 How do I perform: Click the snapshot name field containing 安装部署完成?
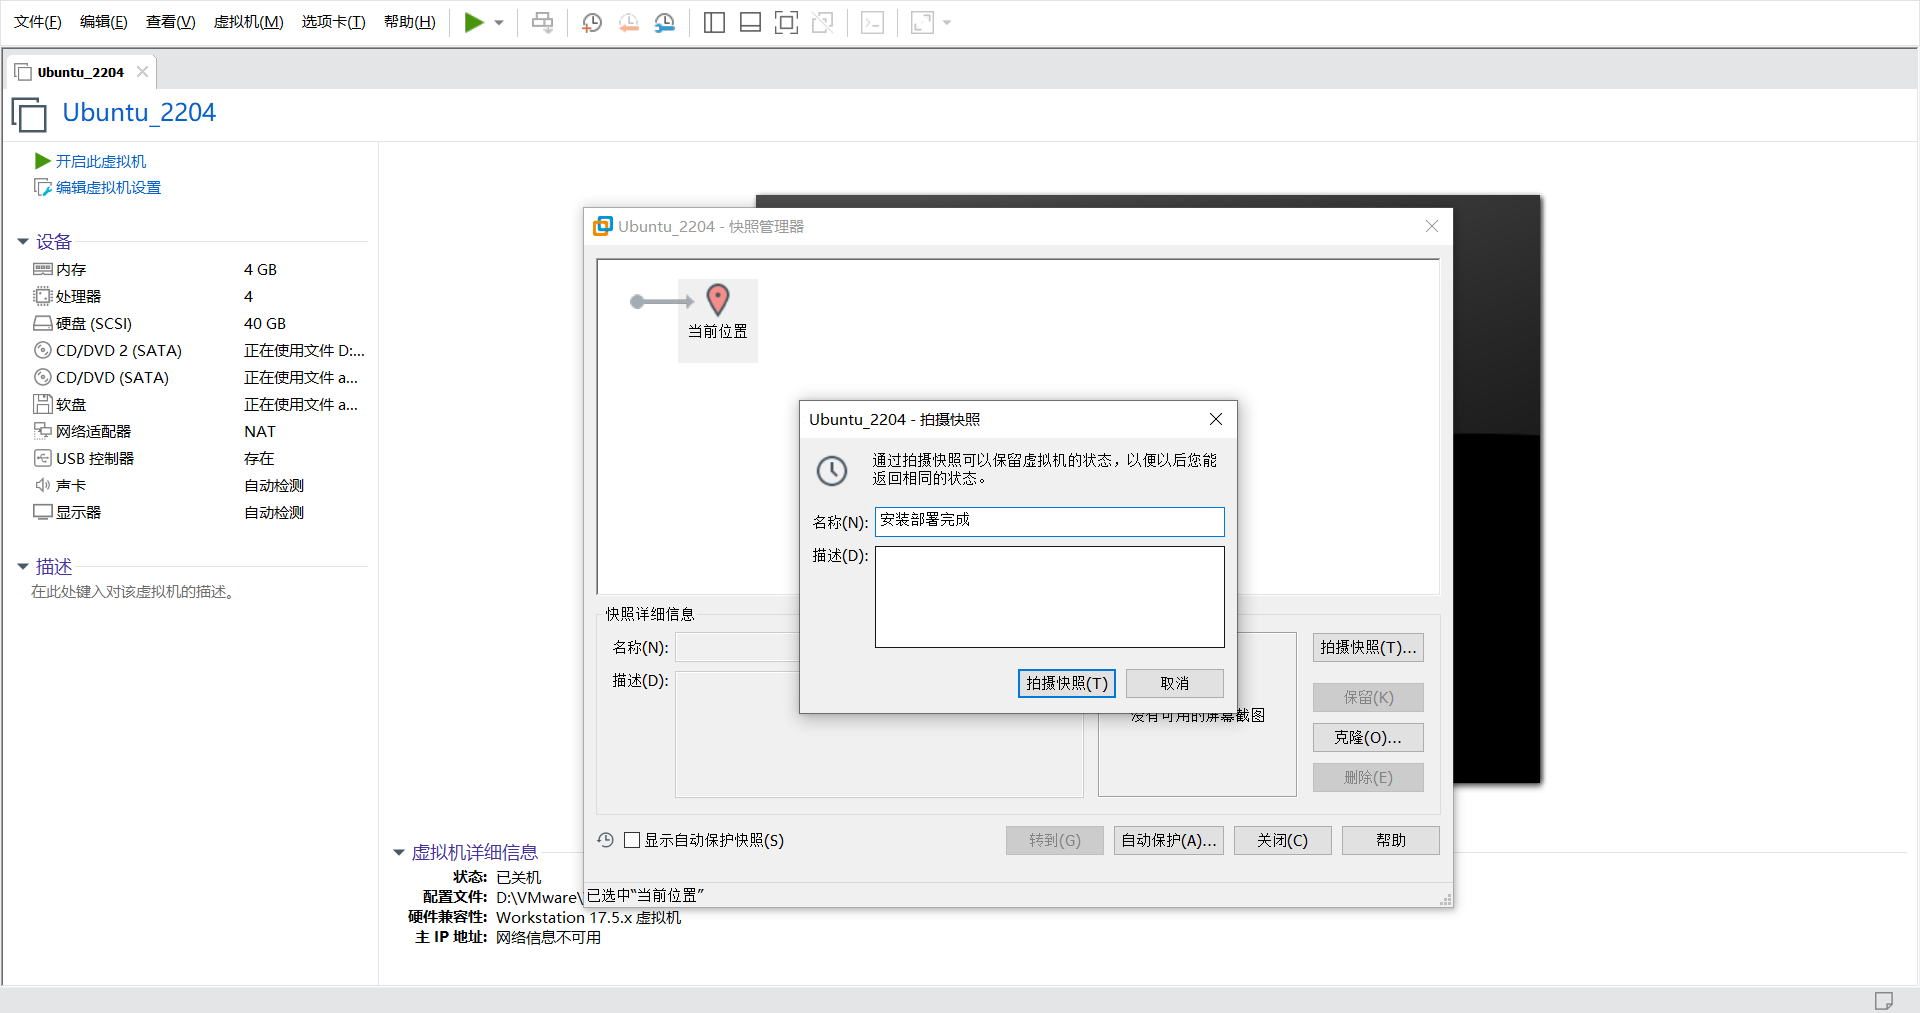1050,522
